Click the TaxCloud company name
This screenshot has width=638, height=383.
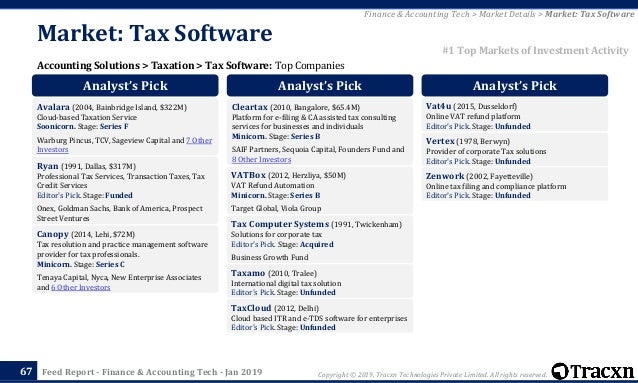[251, 308]
